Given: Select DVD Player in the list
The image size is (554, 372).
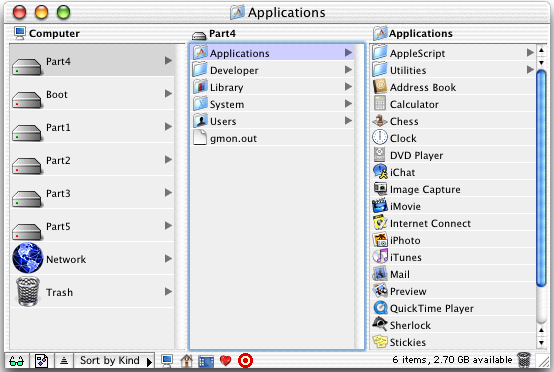Looking at the screenshot, I should (x=453, y=155).
